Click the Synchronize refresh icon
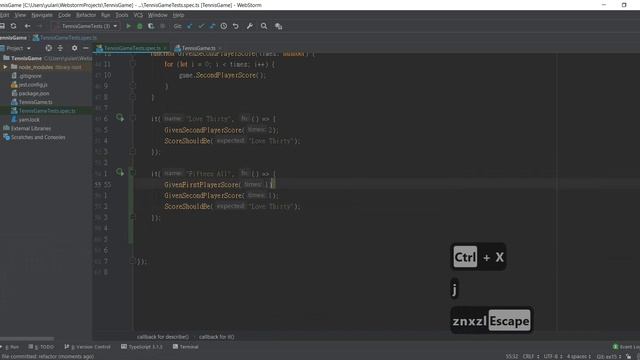 13,26
